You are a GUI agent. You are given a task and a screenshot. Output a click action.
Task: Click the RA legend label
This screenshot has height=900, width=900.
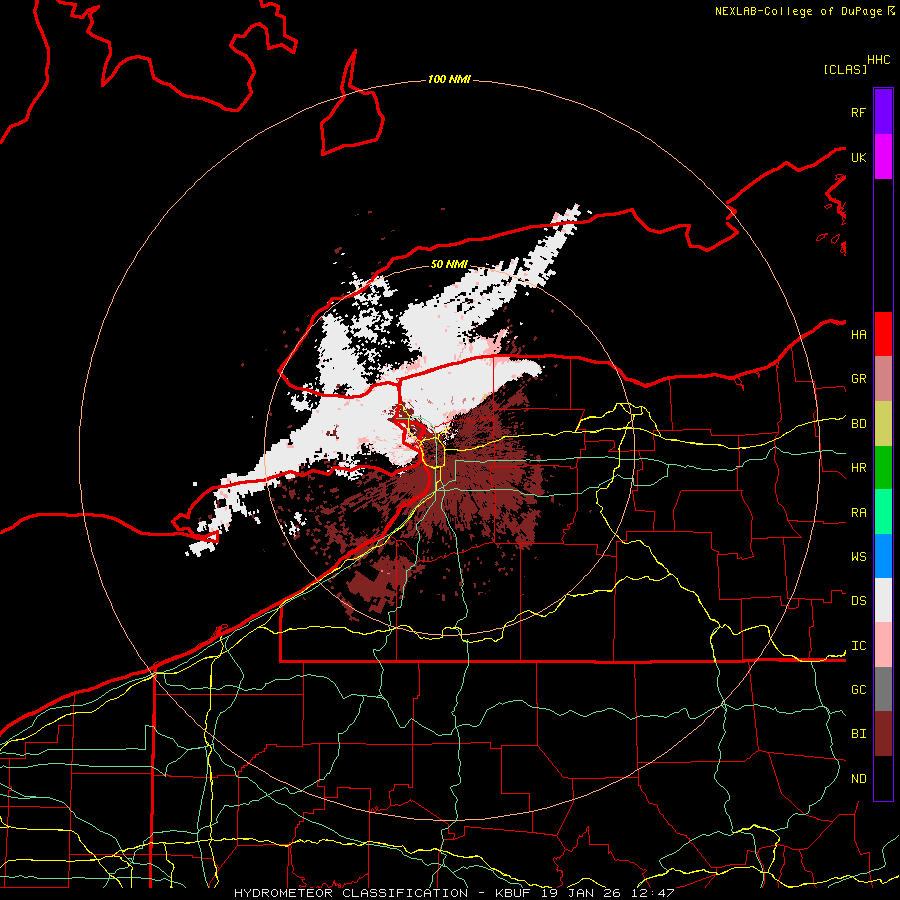tap(859, 513)
